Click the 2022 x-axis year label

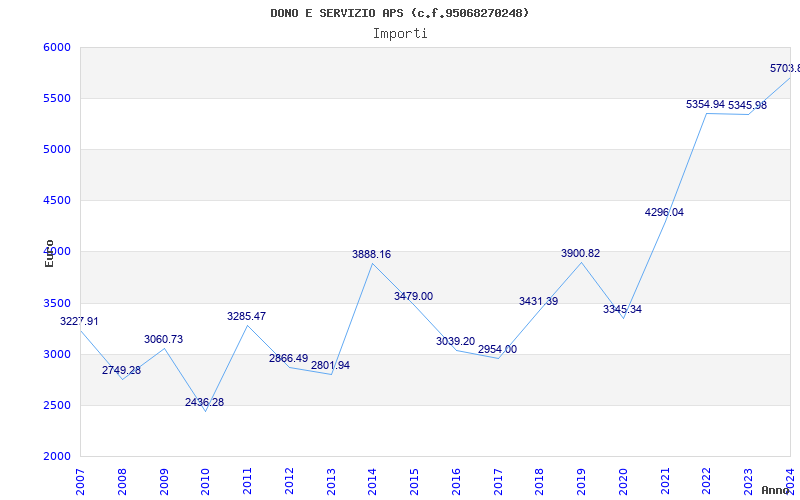[707, 482]
